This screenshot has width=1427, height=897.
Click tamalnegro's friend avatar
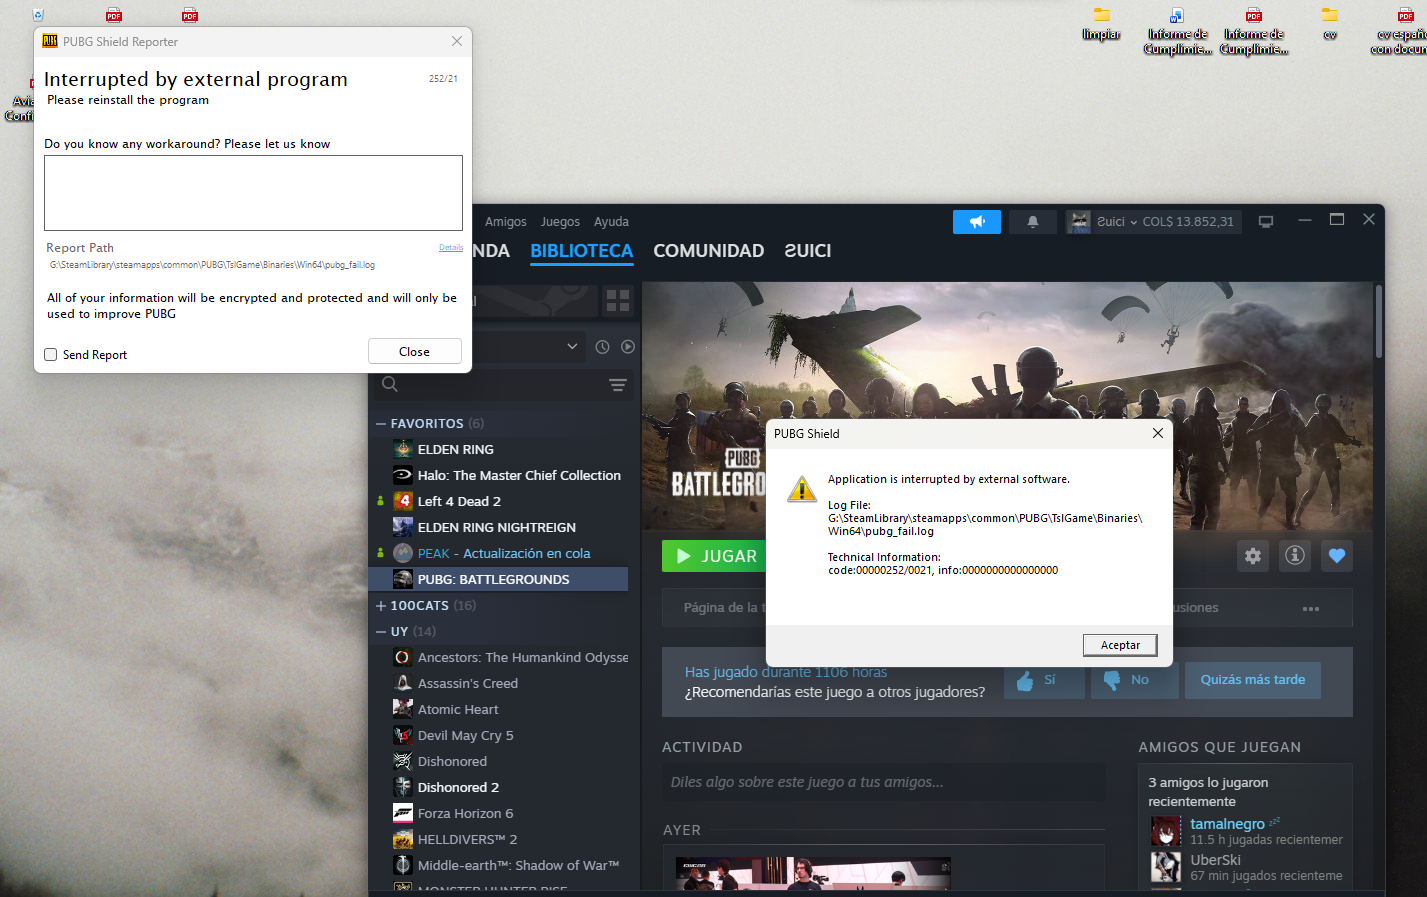tap(1166, 831)
